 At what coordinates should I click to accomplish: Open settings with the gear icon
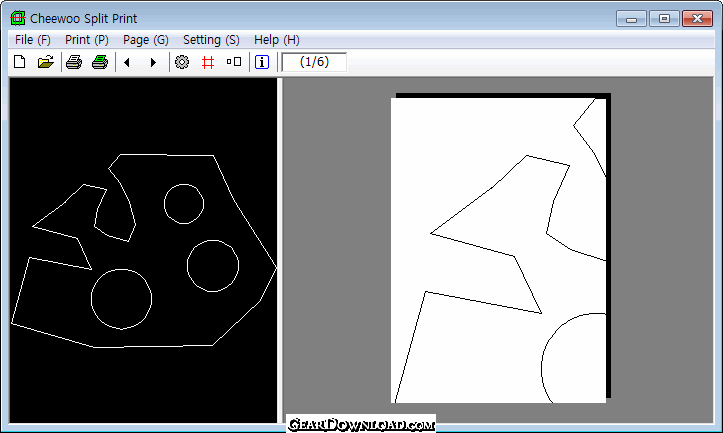(182, 62)
